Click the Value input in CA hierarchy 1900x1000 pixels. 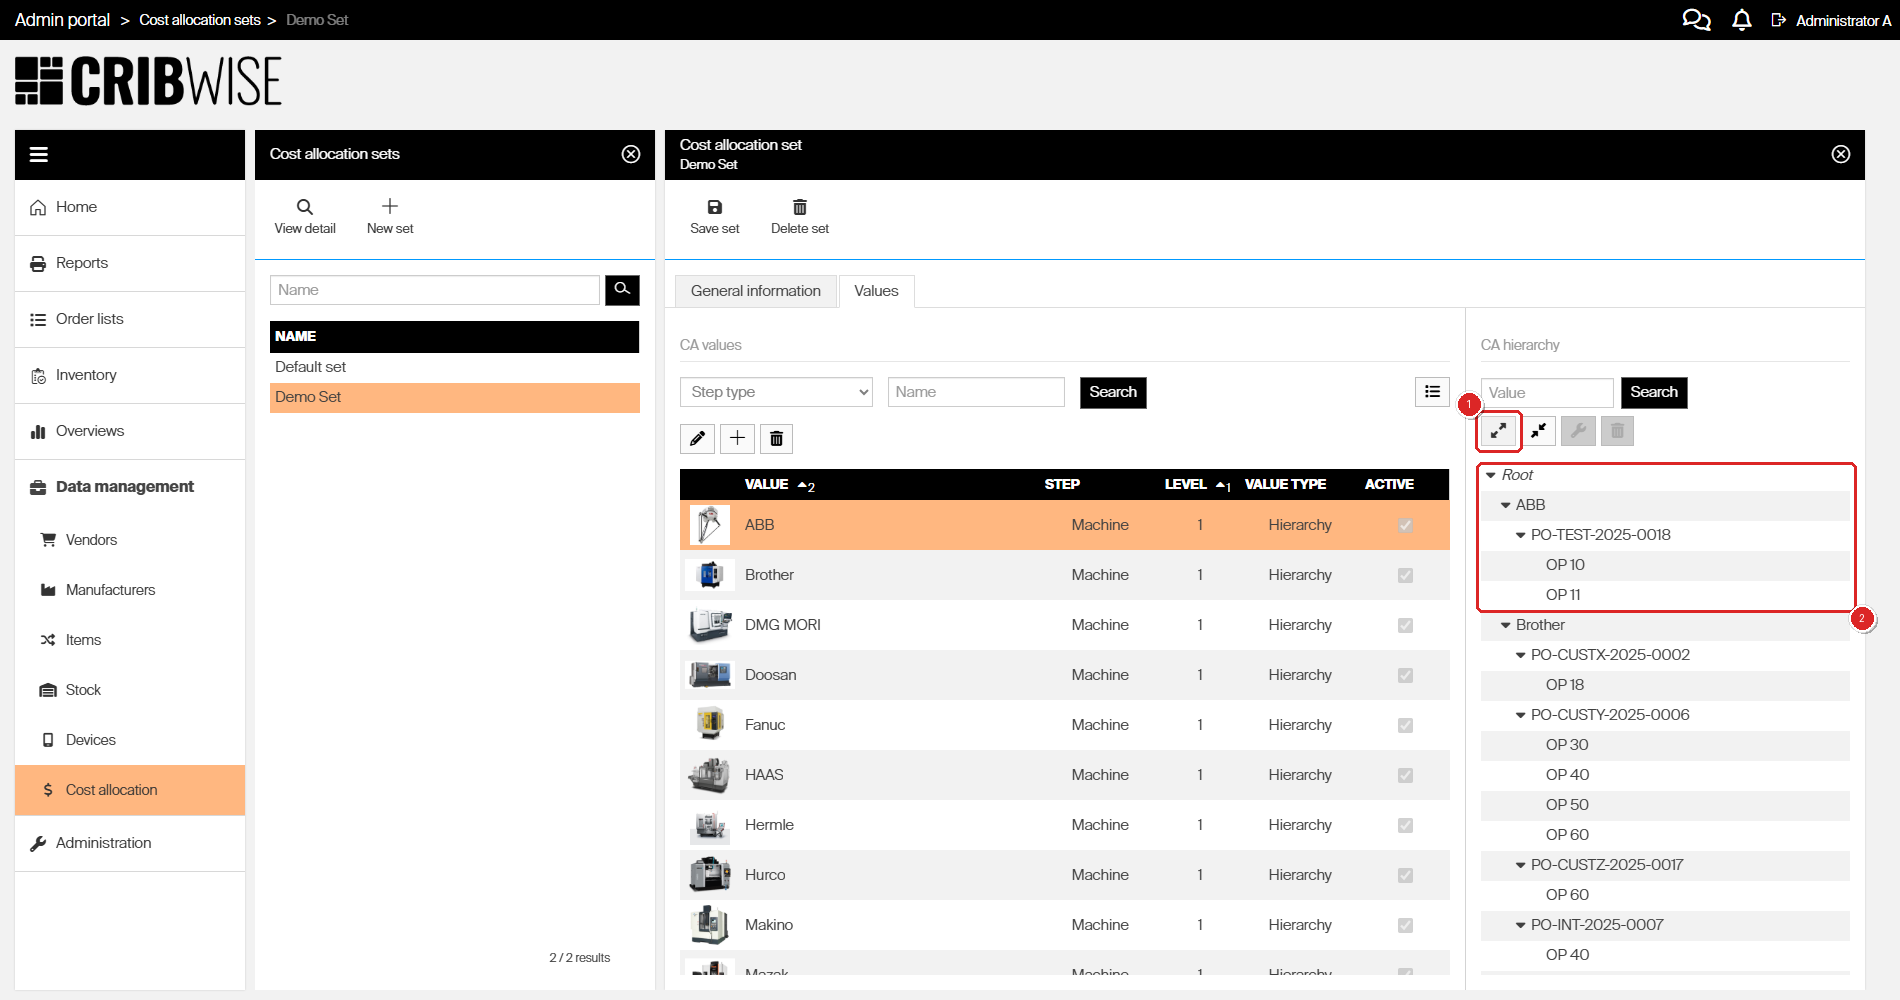point(1547,392)
